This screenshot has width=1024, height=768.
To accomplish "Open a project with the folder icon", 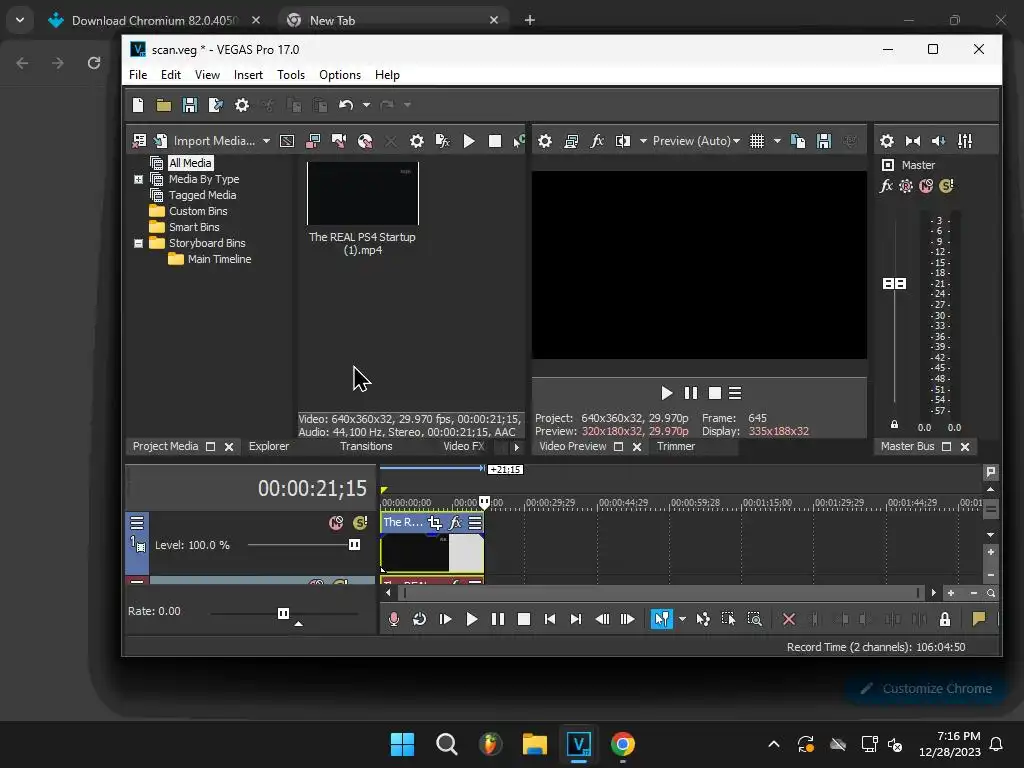I will [x=163, y=105].
